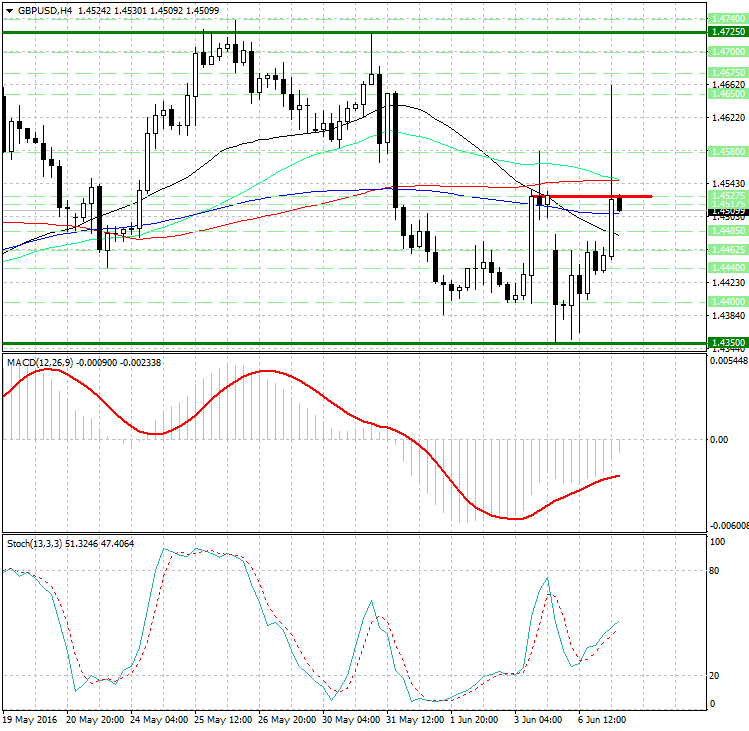Click the 19 May 2016 date label

(x=32, y=719)
